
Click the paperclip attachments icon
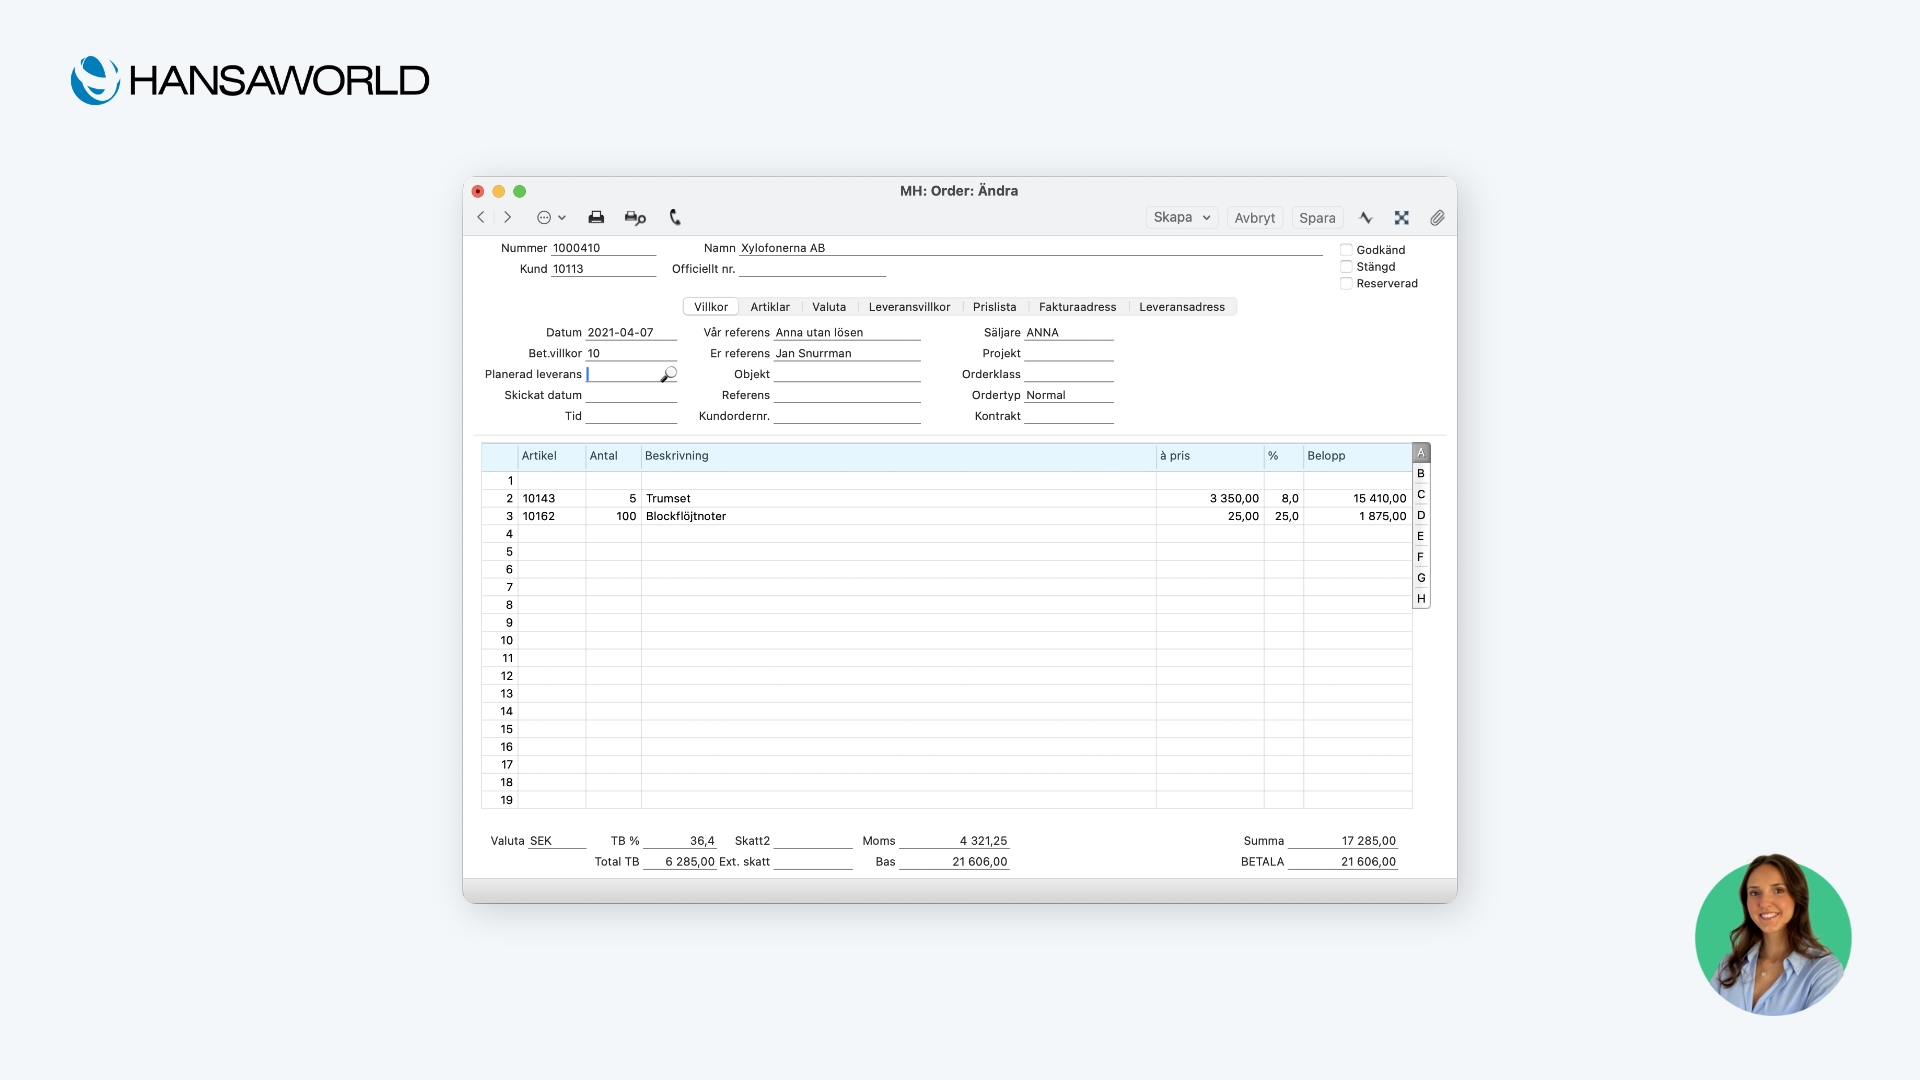click(1437, 217)
